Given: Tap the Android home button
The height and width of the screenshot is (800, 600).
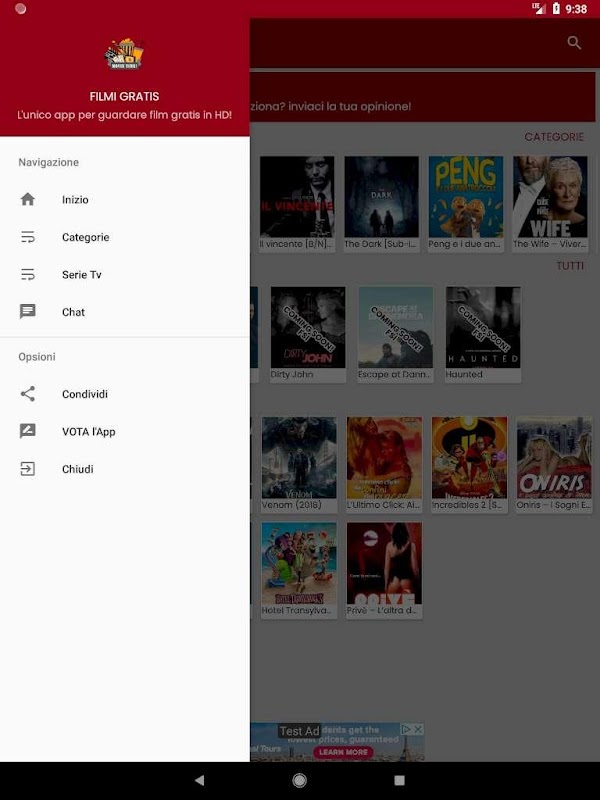Looking at the screenshot, I should [299, 780].
